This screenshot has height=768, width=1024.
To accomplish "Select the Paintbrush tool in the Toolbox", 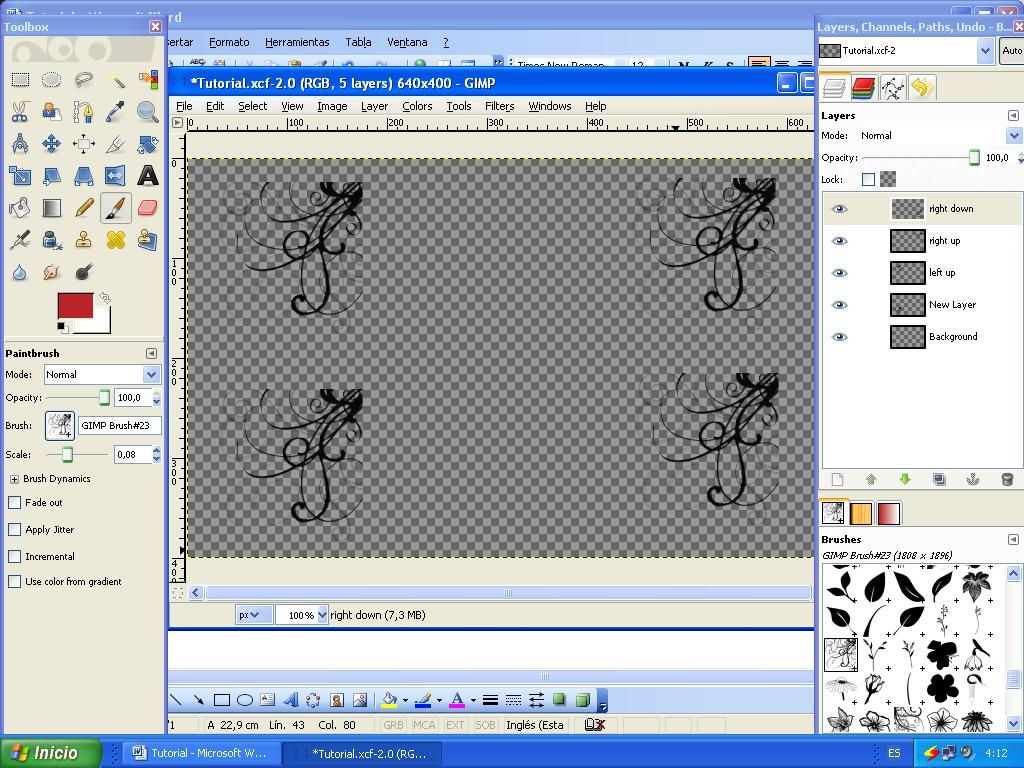I will pyautogui.click(x=116, y=208).
